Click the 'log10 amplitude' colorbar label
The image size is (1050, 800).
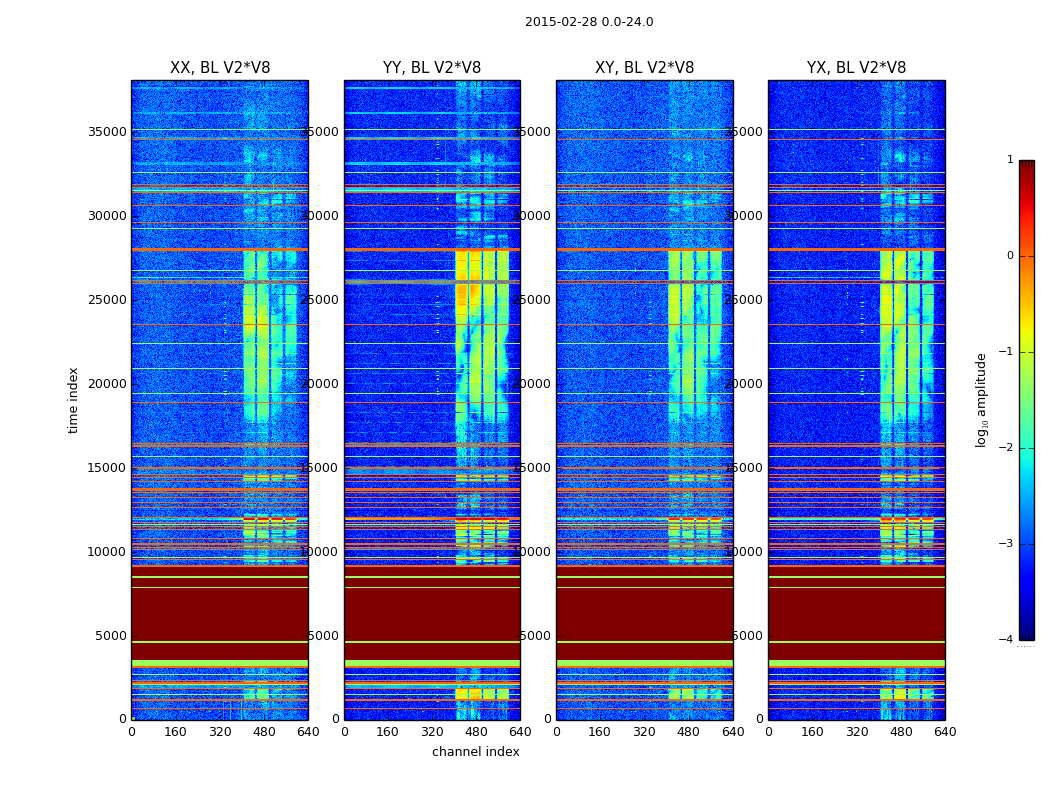pos(982,399)
